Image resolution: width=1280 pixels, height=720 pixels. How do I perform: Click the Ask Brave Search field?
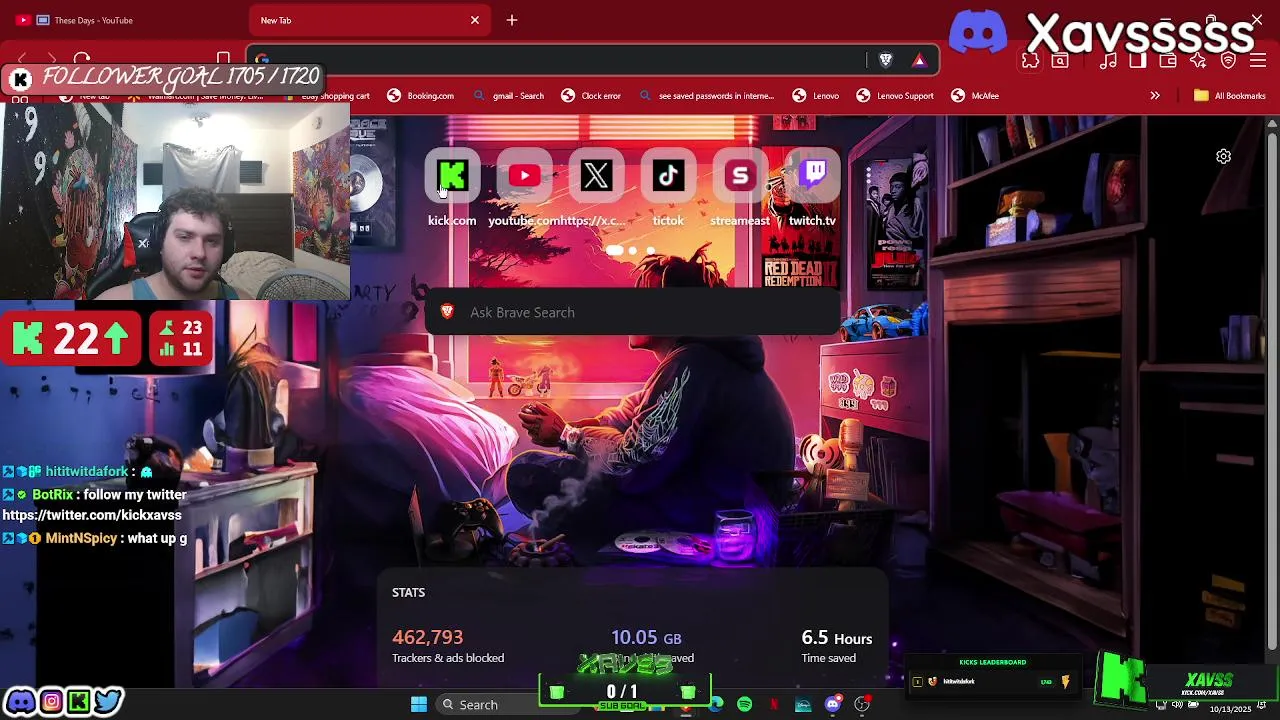point(632,312)
